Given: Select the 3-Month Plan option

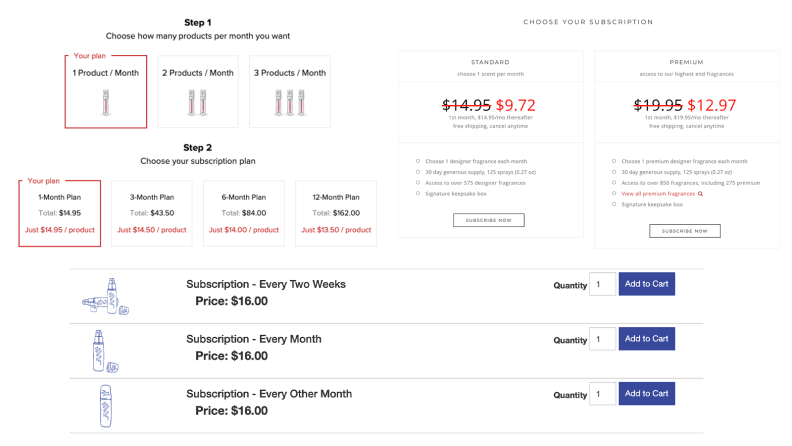Looking at the screenshot, I should pyautogui.click(x=152, y=213).
